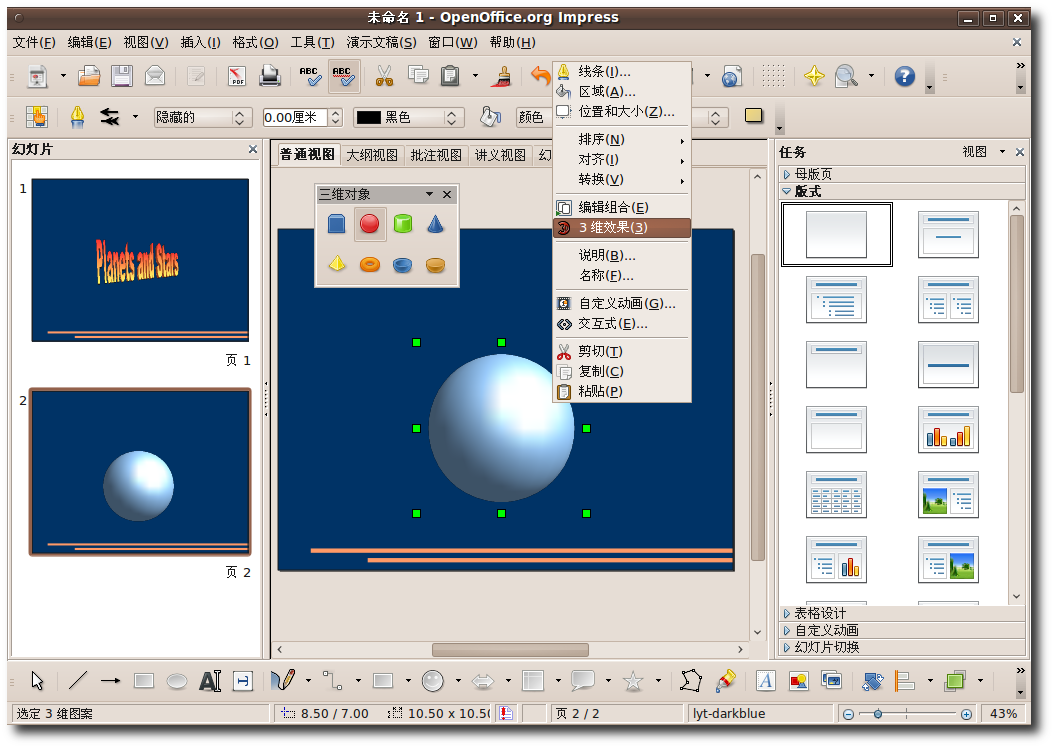Open the 格式(O) menu
Viewport: 1054px width, 748px height.
tap(255, 42)
